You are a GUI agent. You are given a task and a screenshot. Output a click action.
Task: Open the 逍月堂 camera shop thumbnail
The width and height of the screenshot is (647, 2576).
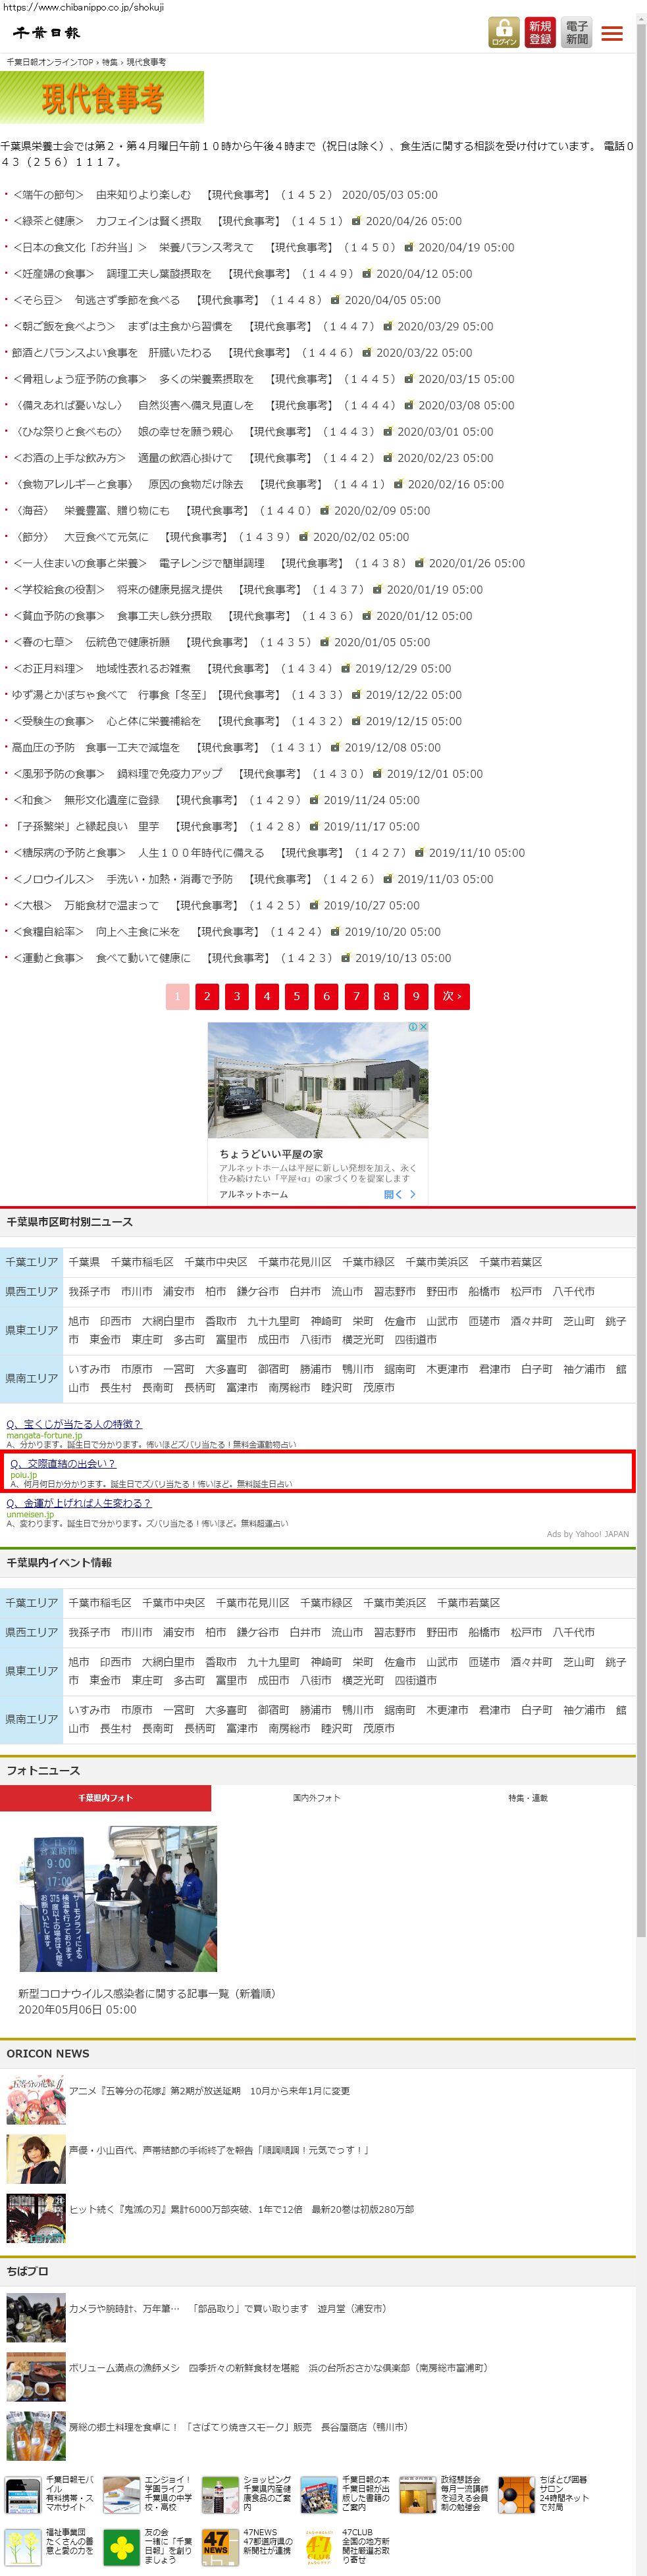pyautogui.click(x=36, y=2317)
